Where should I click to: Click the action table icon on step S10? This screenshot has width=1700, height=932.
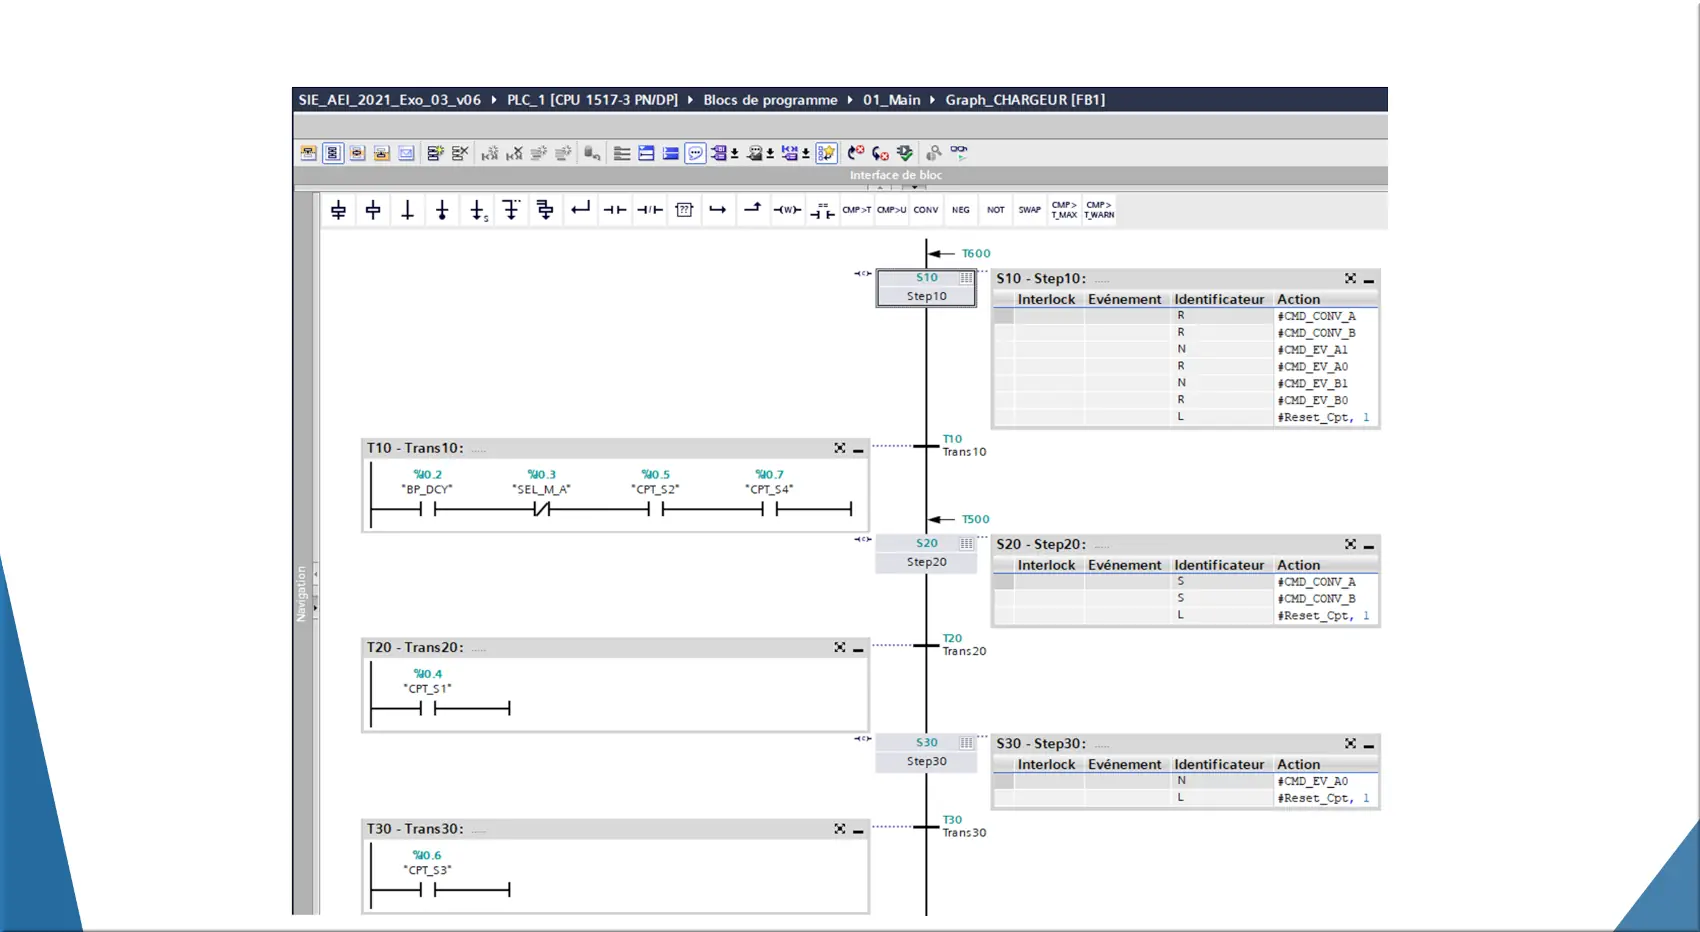[x=966, y=278]
